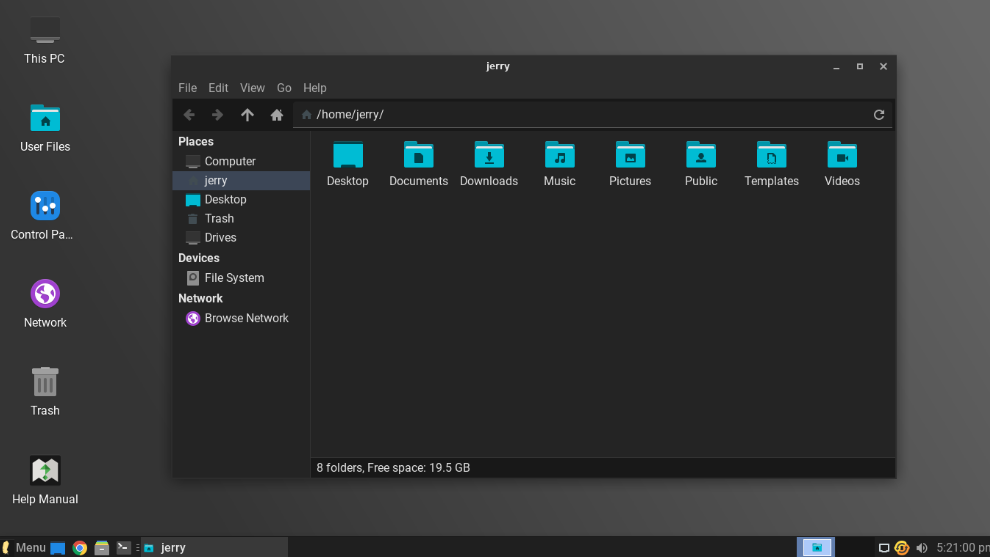Image resolution: width=990 pixels, height=557 pixels.
Task: Select the Templates folder
Action: tap(772, 164)
